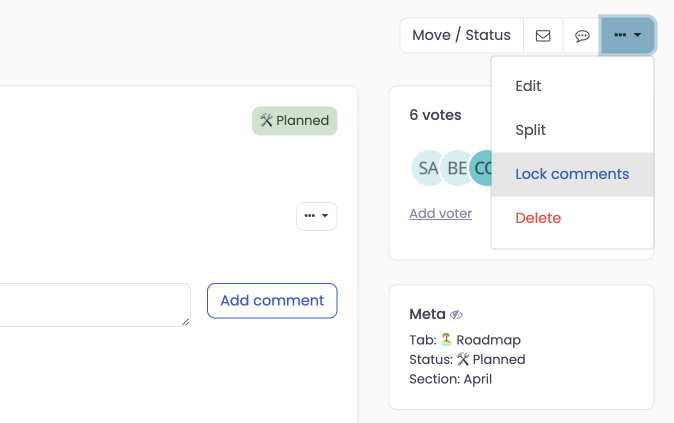674x423 pixels.
Task: Choose Edit from the actions menu
Action: 528,86
